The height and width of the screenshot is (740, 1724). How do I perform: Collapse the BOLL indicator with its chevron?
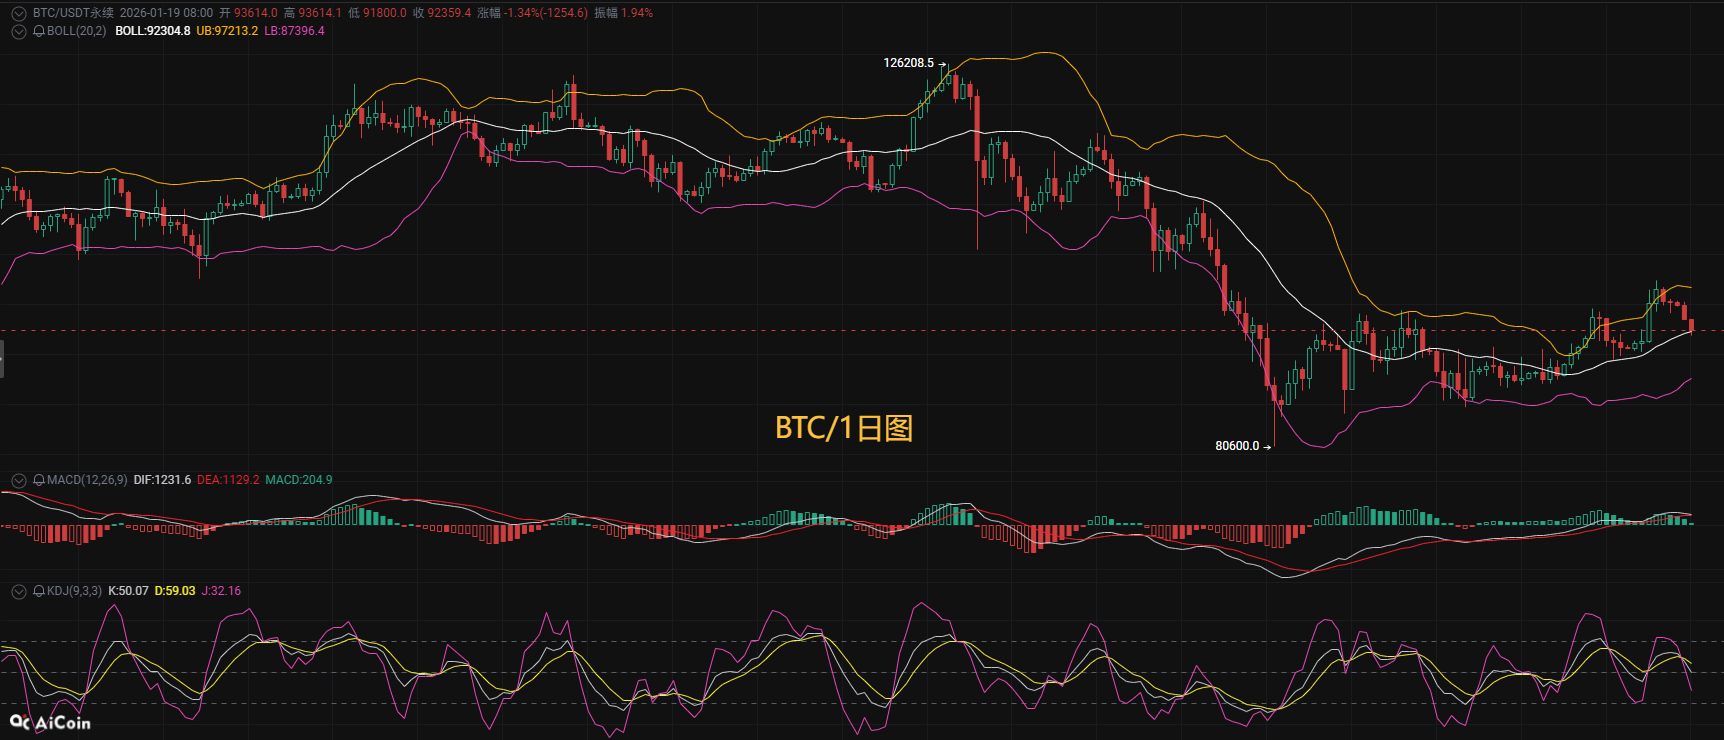pos(18,31)
